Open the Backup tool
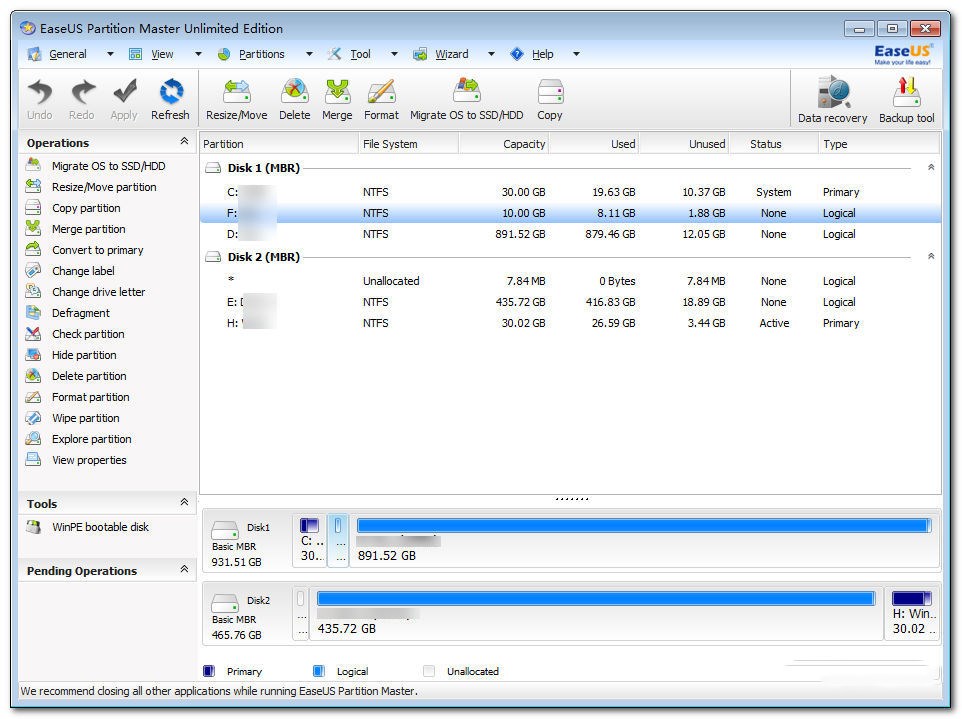Viewport: 962px width, 719px height. point(906,100)
